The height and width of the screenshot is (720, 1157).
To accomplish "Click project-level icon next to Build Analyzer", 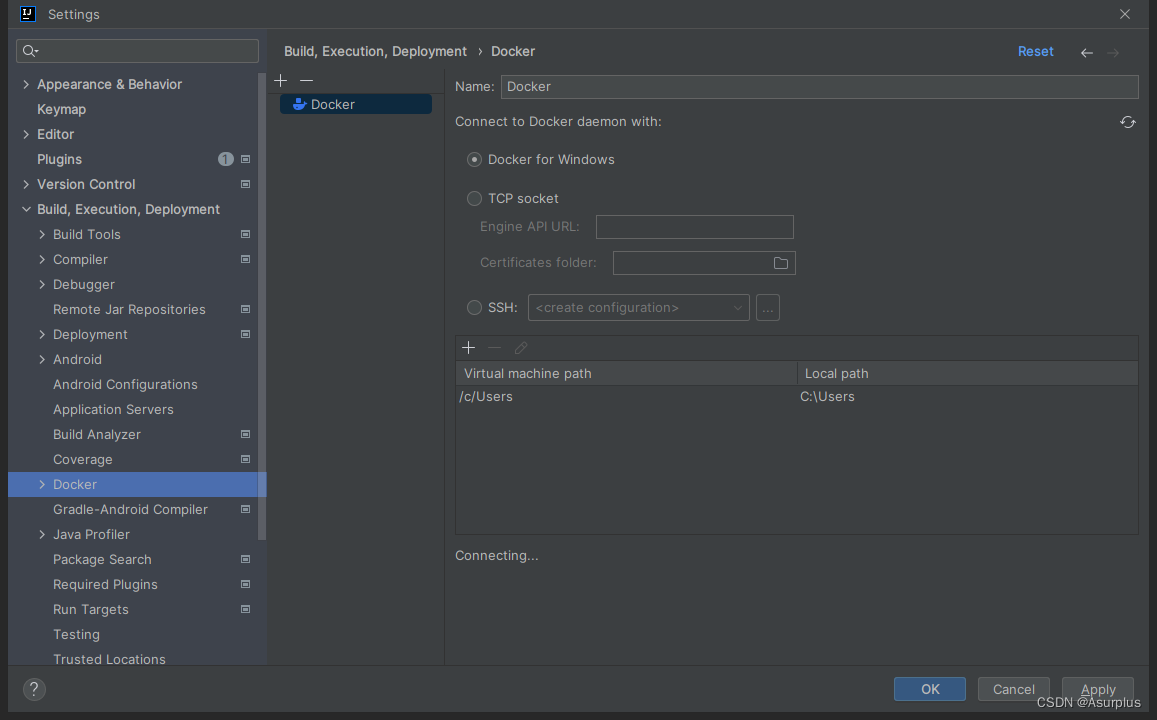I will tap(246, 435).
